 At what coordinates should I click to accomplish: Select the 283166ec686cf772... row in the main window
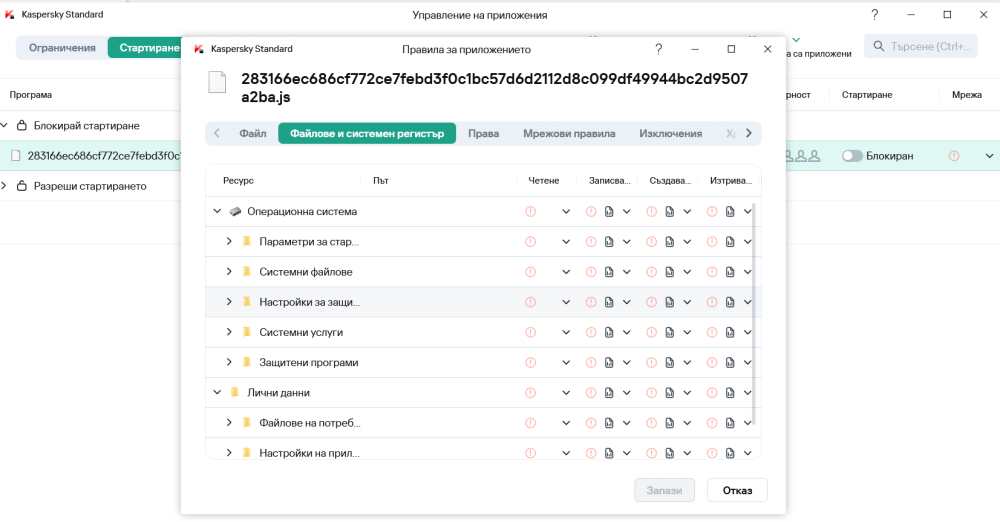point(91,156)
